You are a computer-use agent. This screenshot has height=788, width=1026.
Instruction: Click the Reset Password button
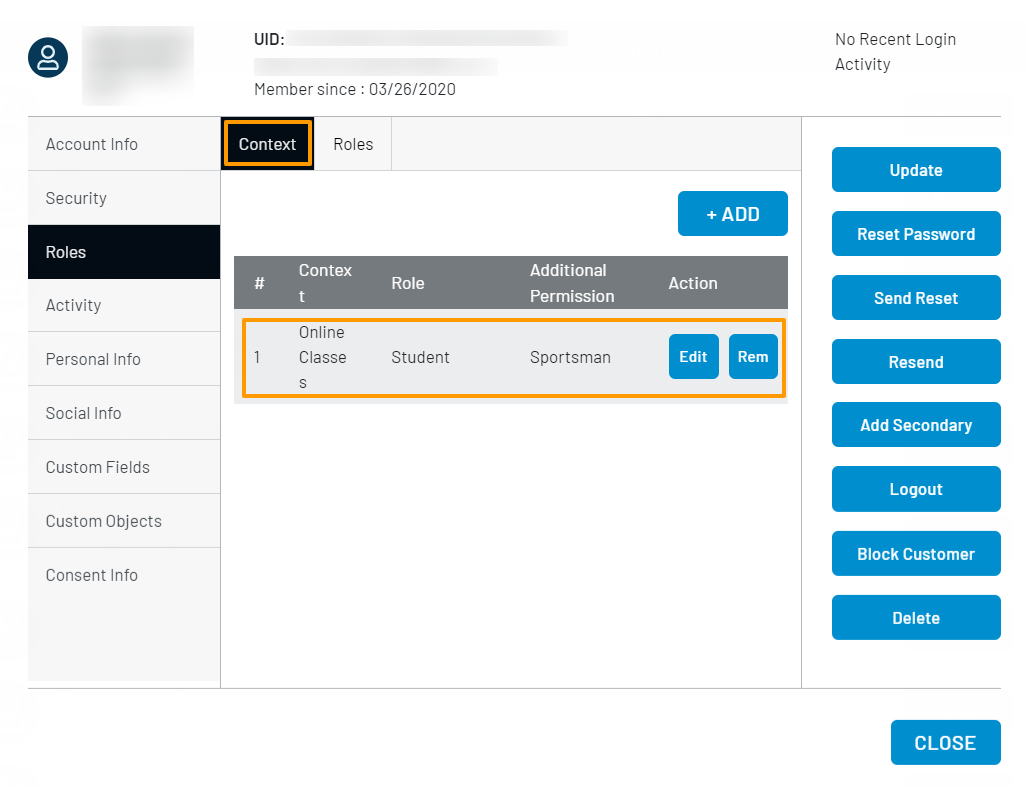coord(915,233)
